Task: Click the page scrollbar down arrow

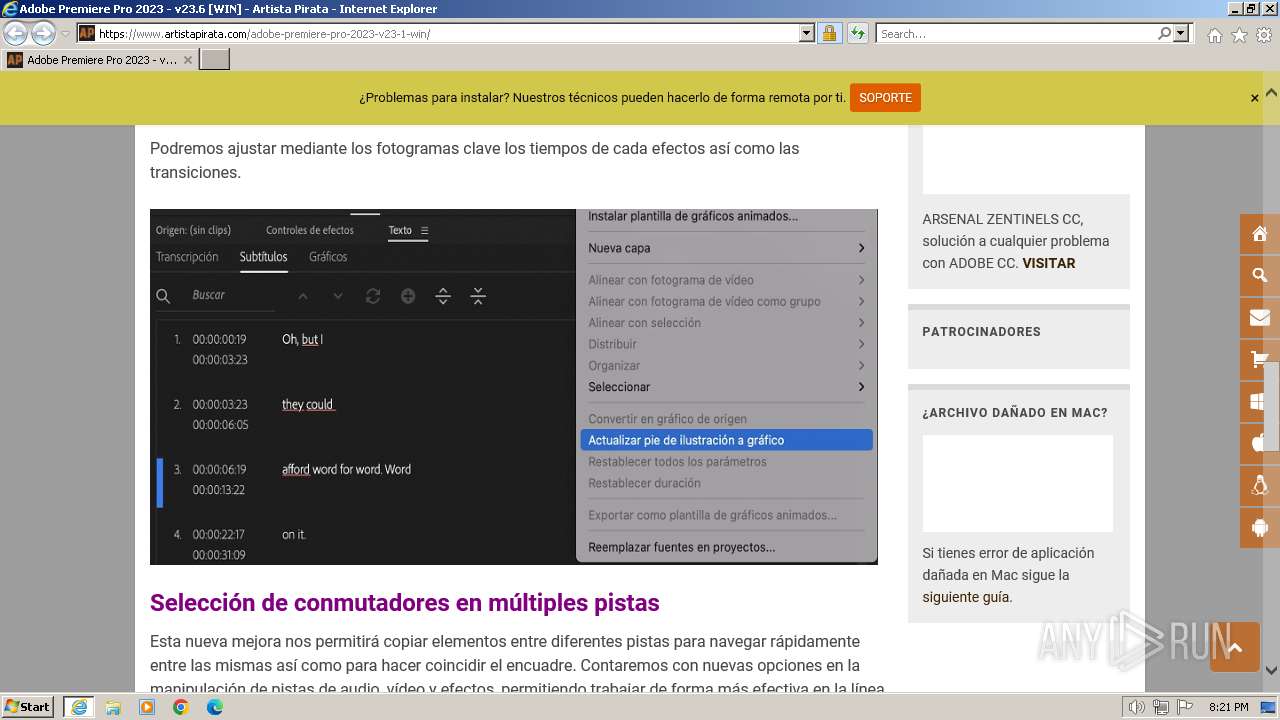Action: pos(1272,671)
